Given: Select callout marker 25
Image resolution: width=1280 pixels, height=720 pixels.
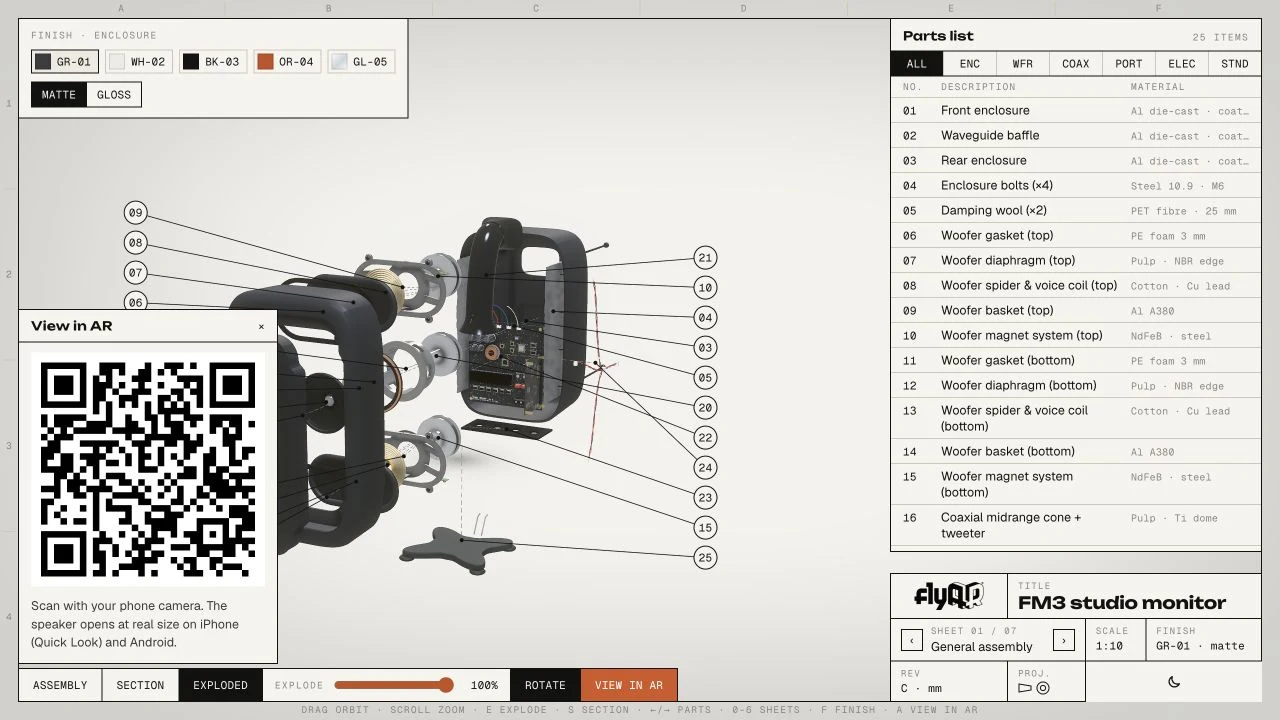Looking at the screenshot, I should click(705, 558).
